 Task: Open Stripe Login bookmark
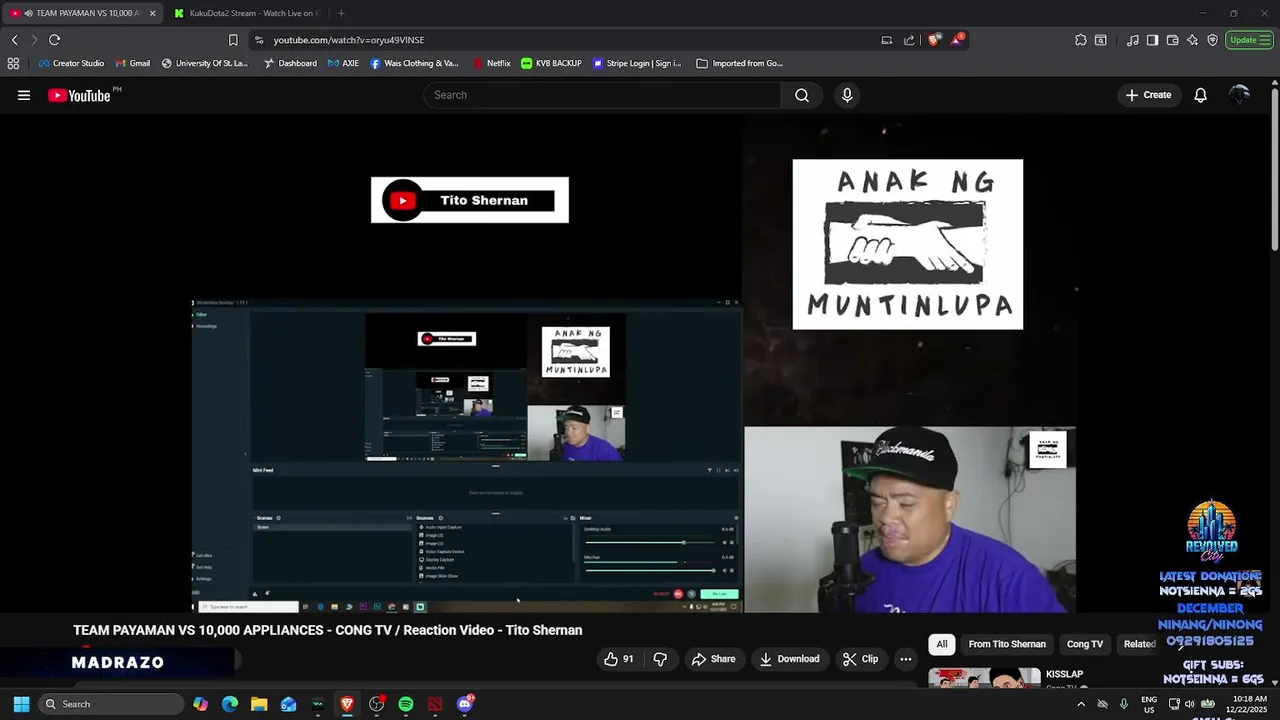point(637,63)
